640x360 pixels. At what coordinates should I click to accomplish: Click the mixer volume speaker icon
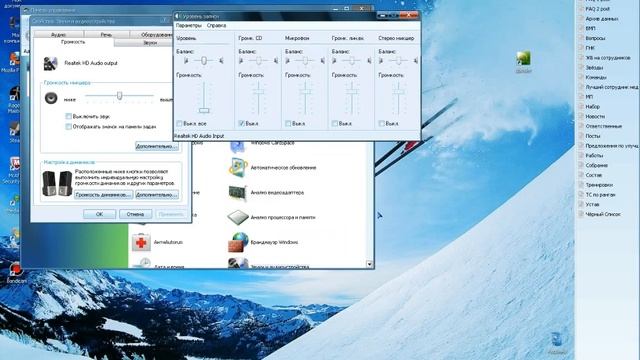point(51,98)
